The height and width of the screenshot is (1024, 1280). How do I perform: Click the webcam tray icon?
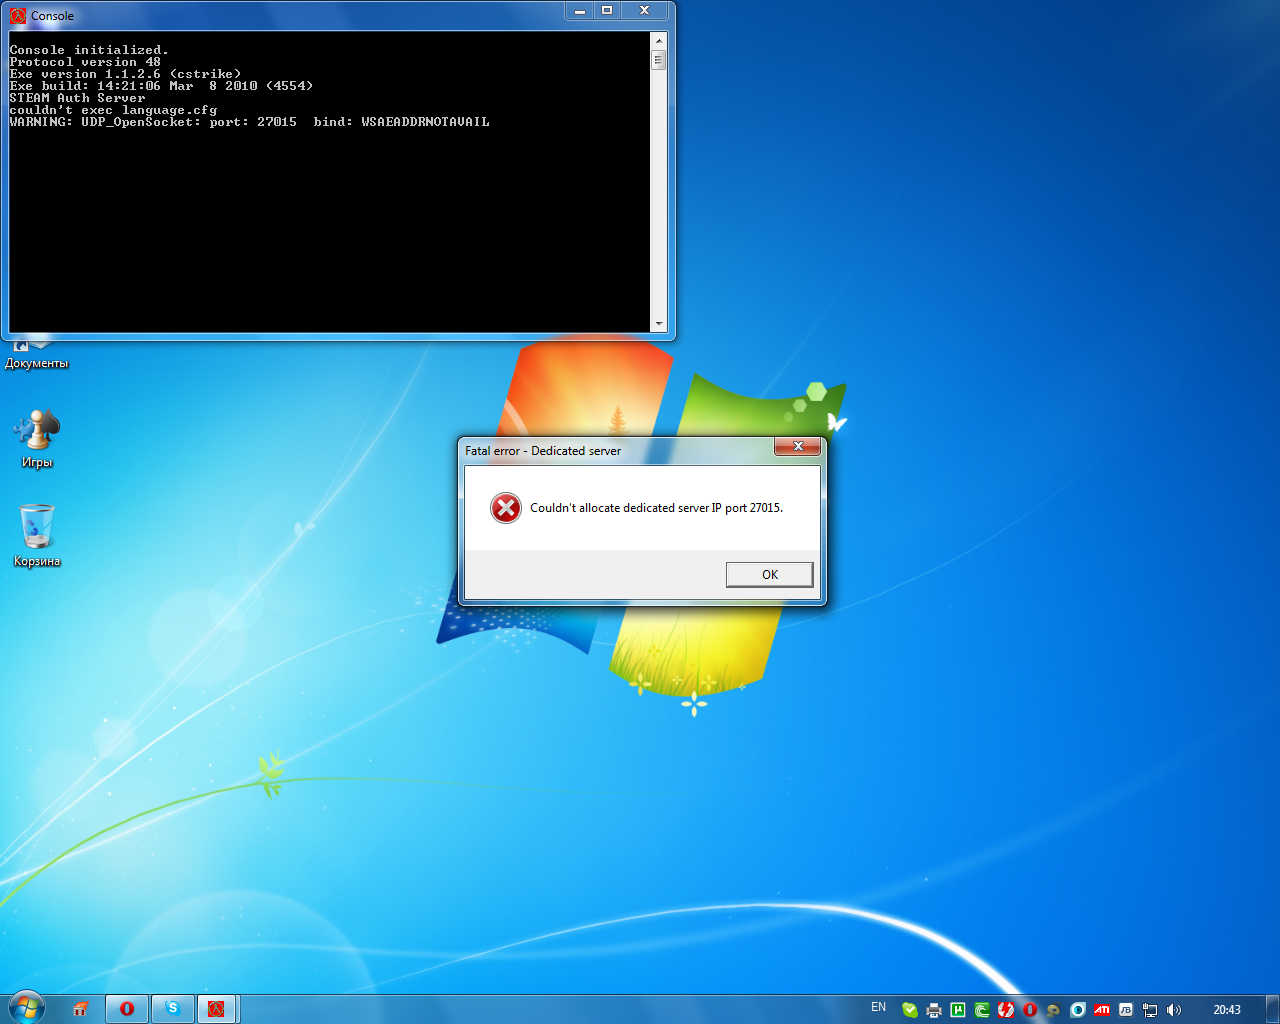click(1053, 1010)
